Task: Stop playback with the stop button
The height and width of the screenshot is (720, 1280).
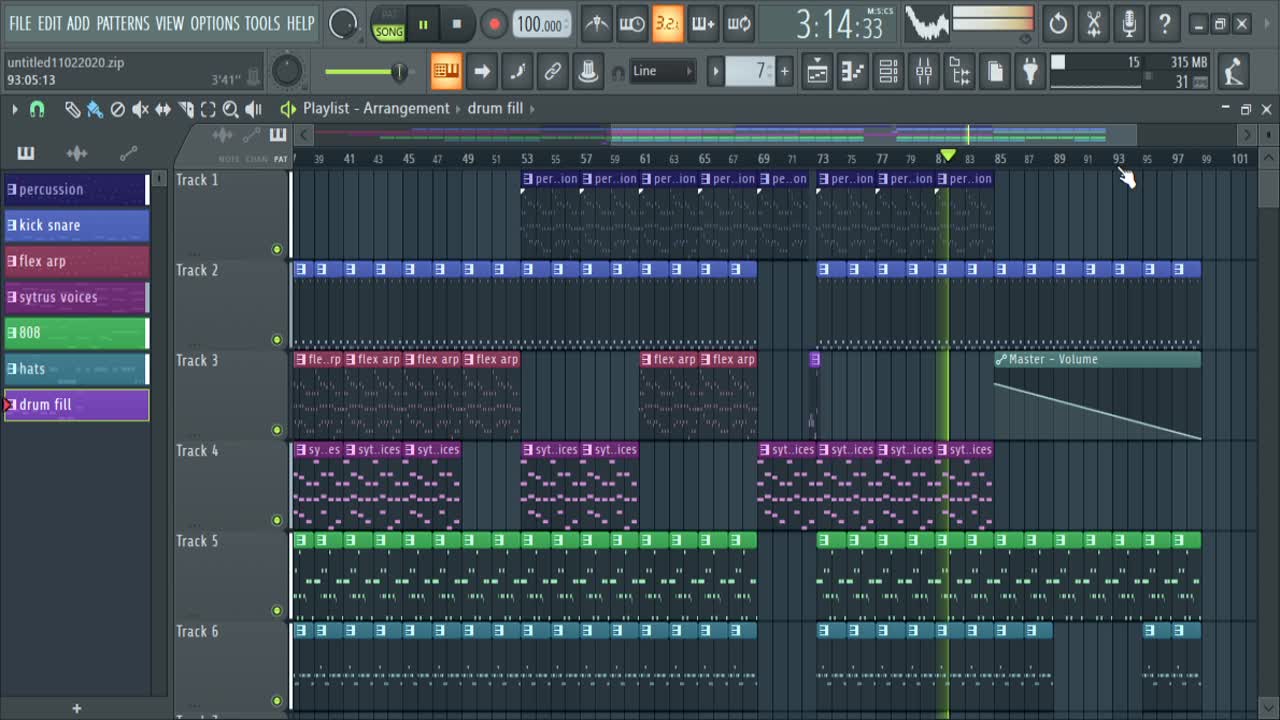Action: tap(457, 24)
